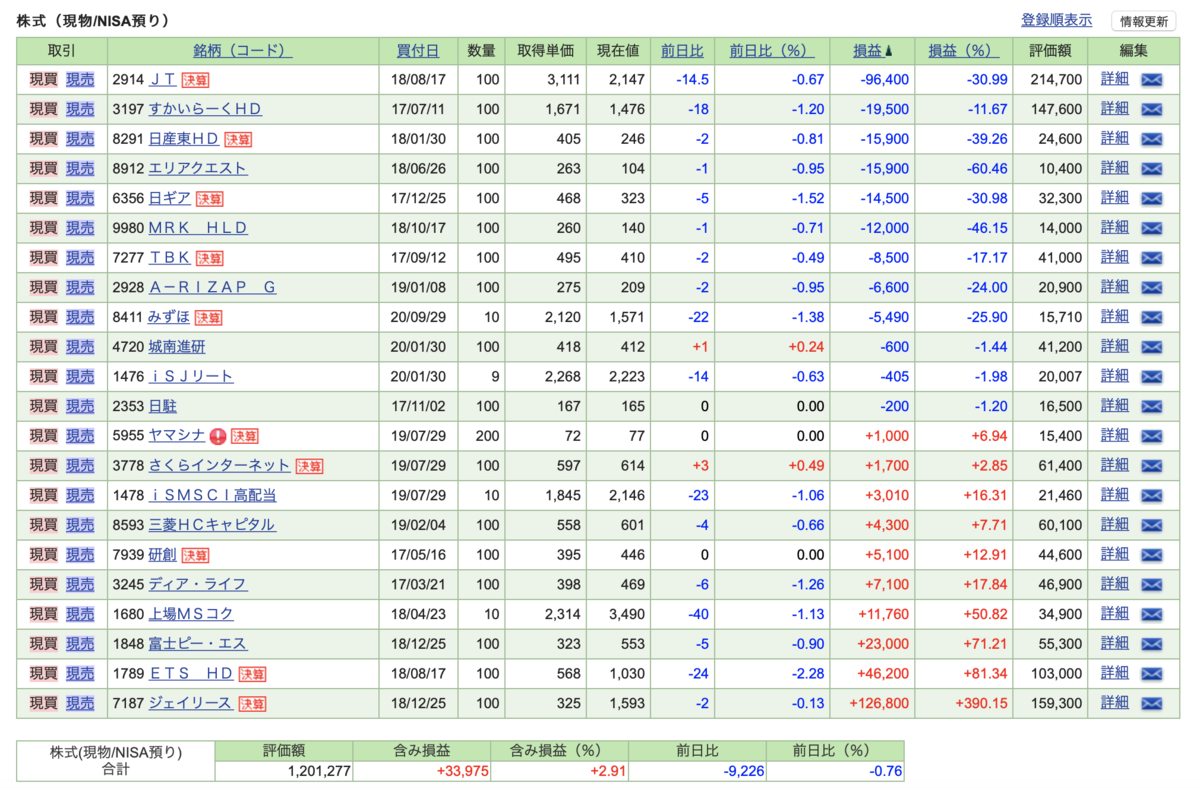Click the mail icon in the JT row

pos(1151,79)
